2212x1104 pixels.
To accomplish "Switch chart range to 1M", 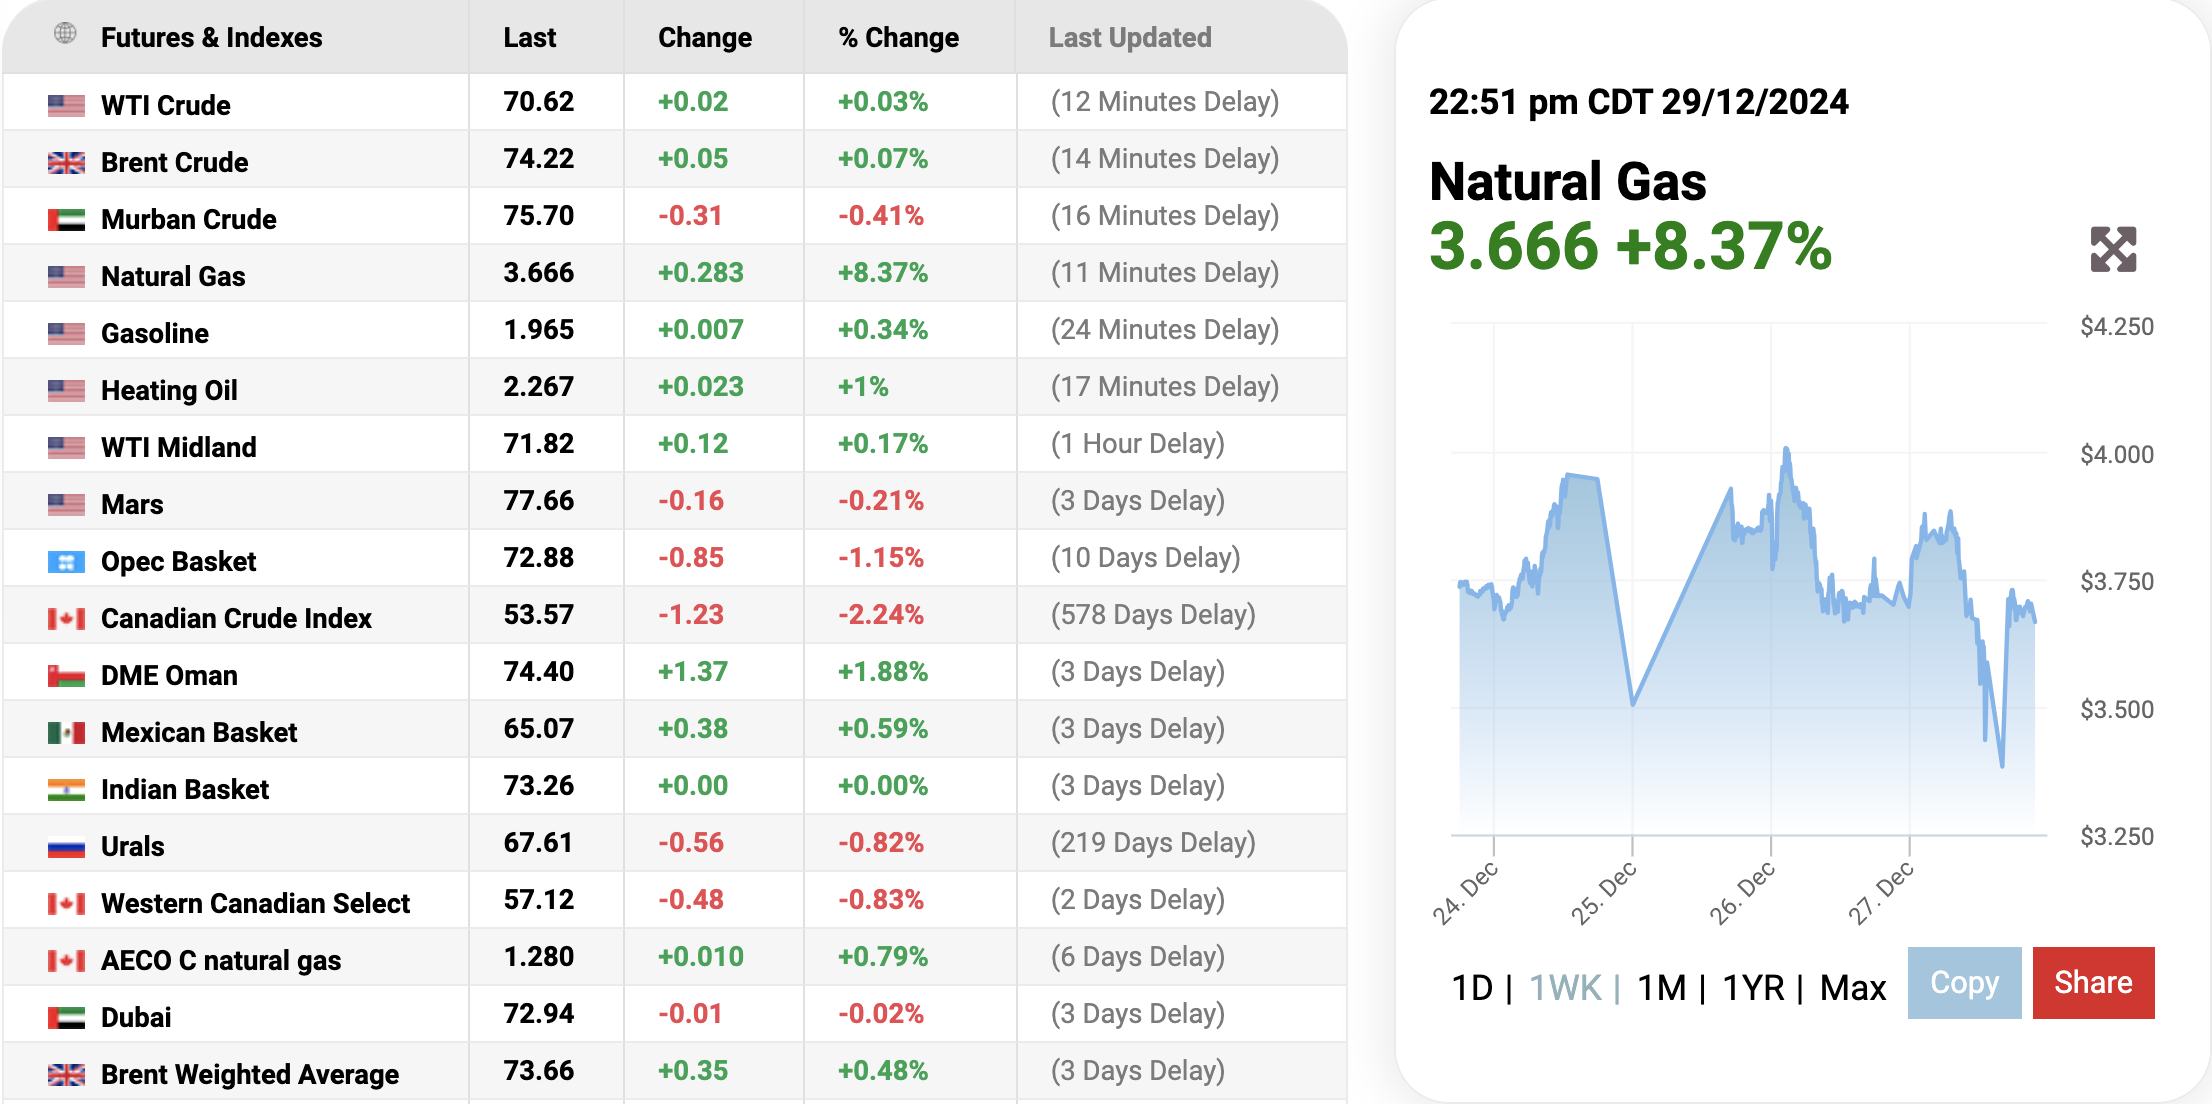I will [1662, 988].
